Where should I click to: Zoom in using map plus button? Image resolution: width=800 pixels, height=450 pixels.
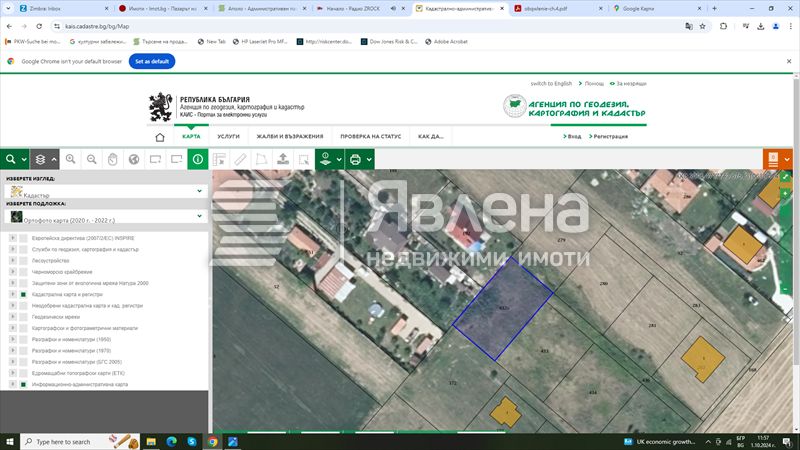point(785,194)
